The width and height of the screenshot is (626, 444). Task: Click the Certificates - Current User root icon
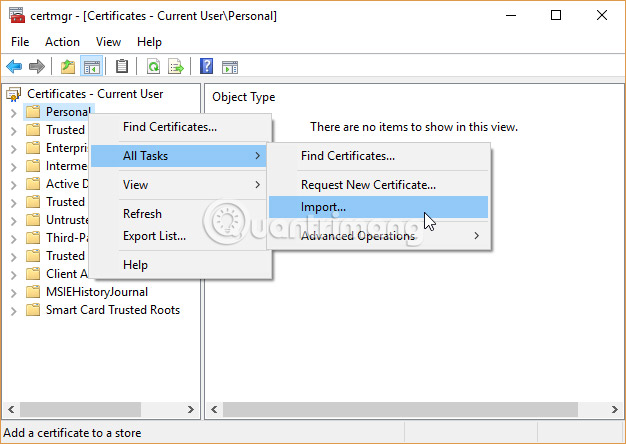(14, 94)
